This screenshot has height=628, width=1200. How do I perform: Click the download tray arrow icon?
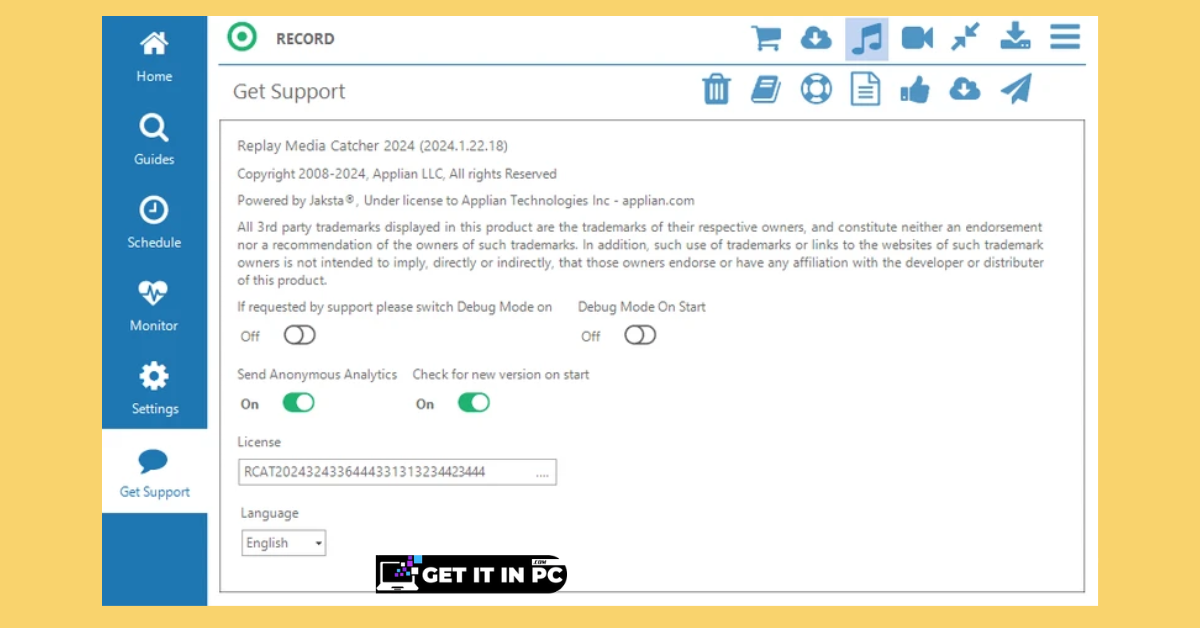point(1016,38)
